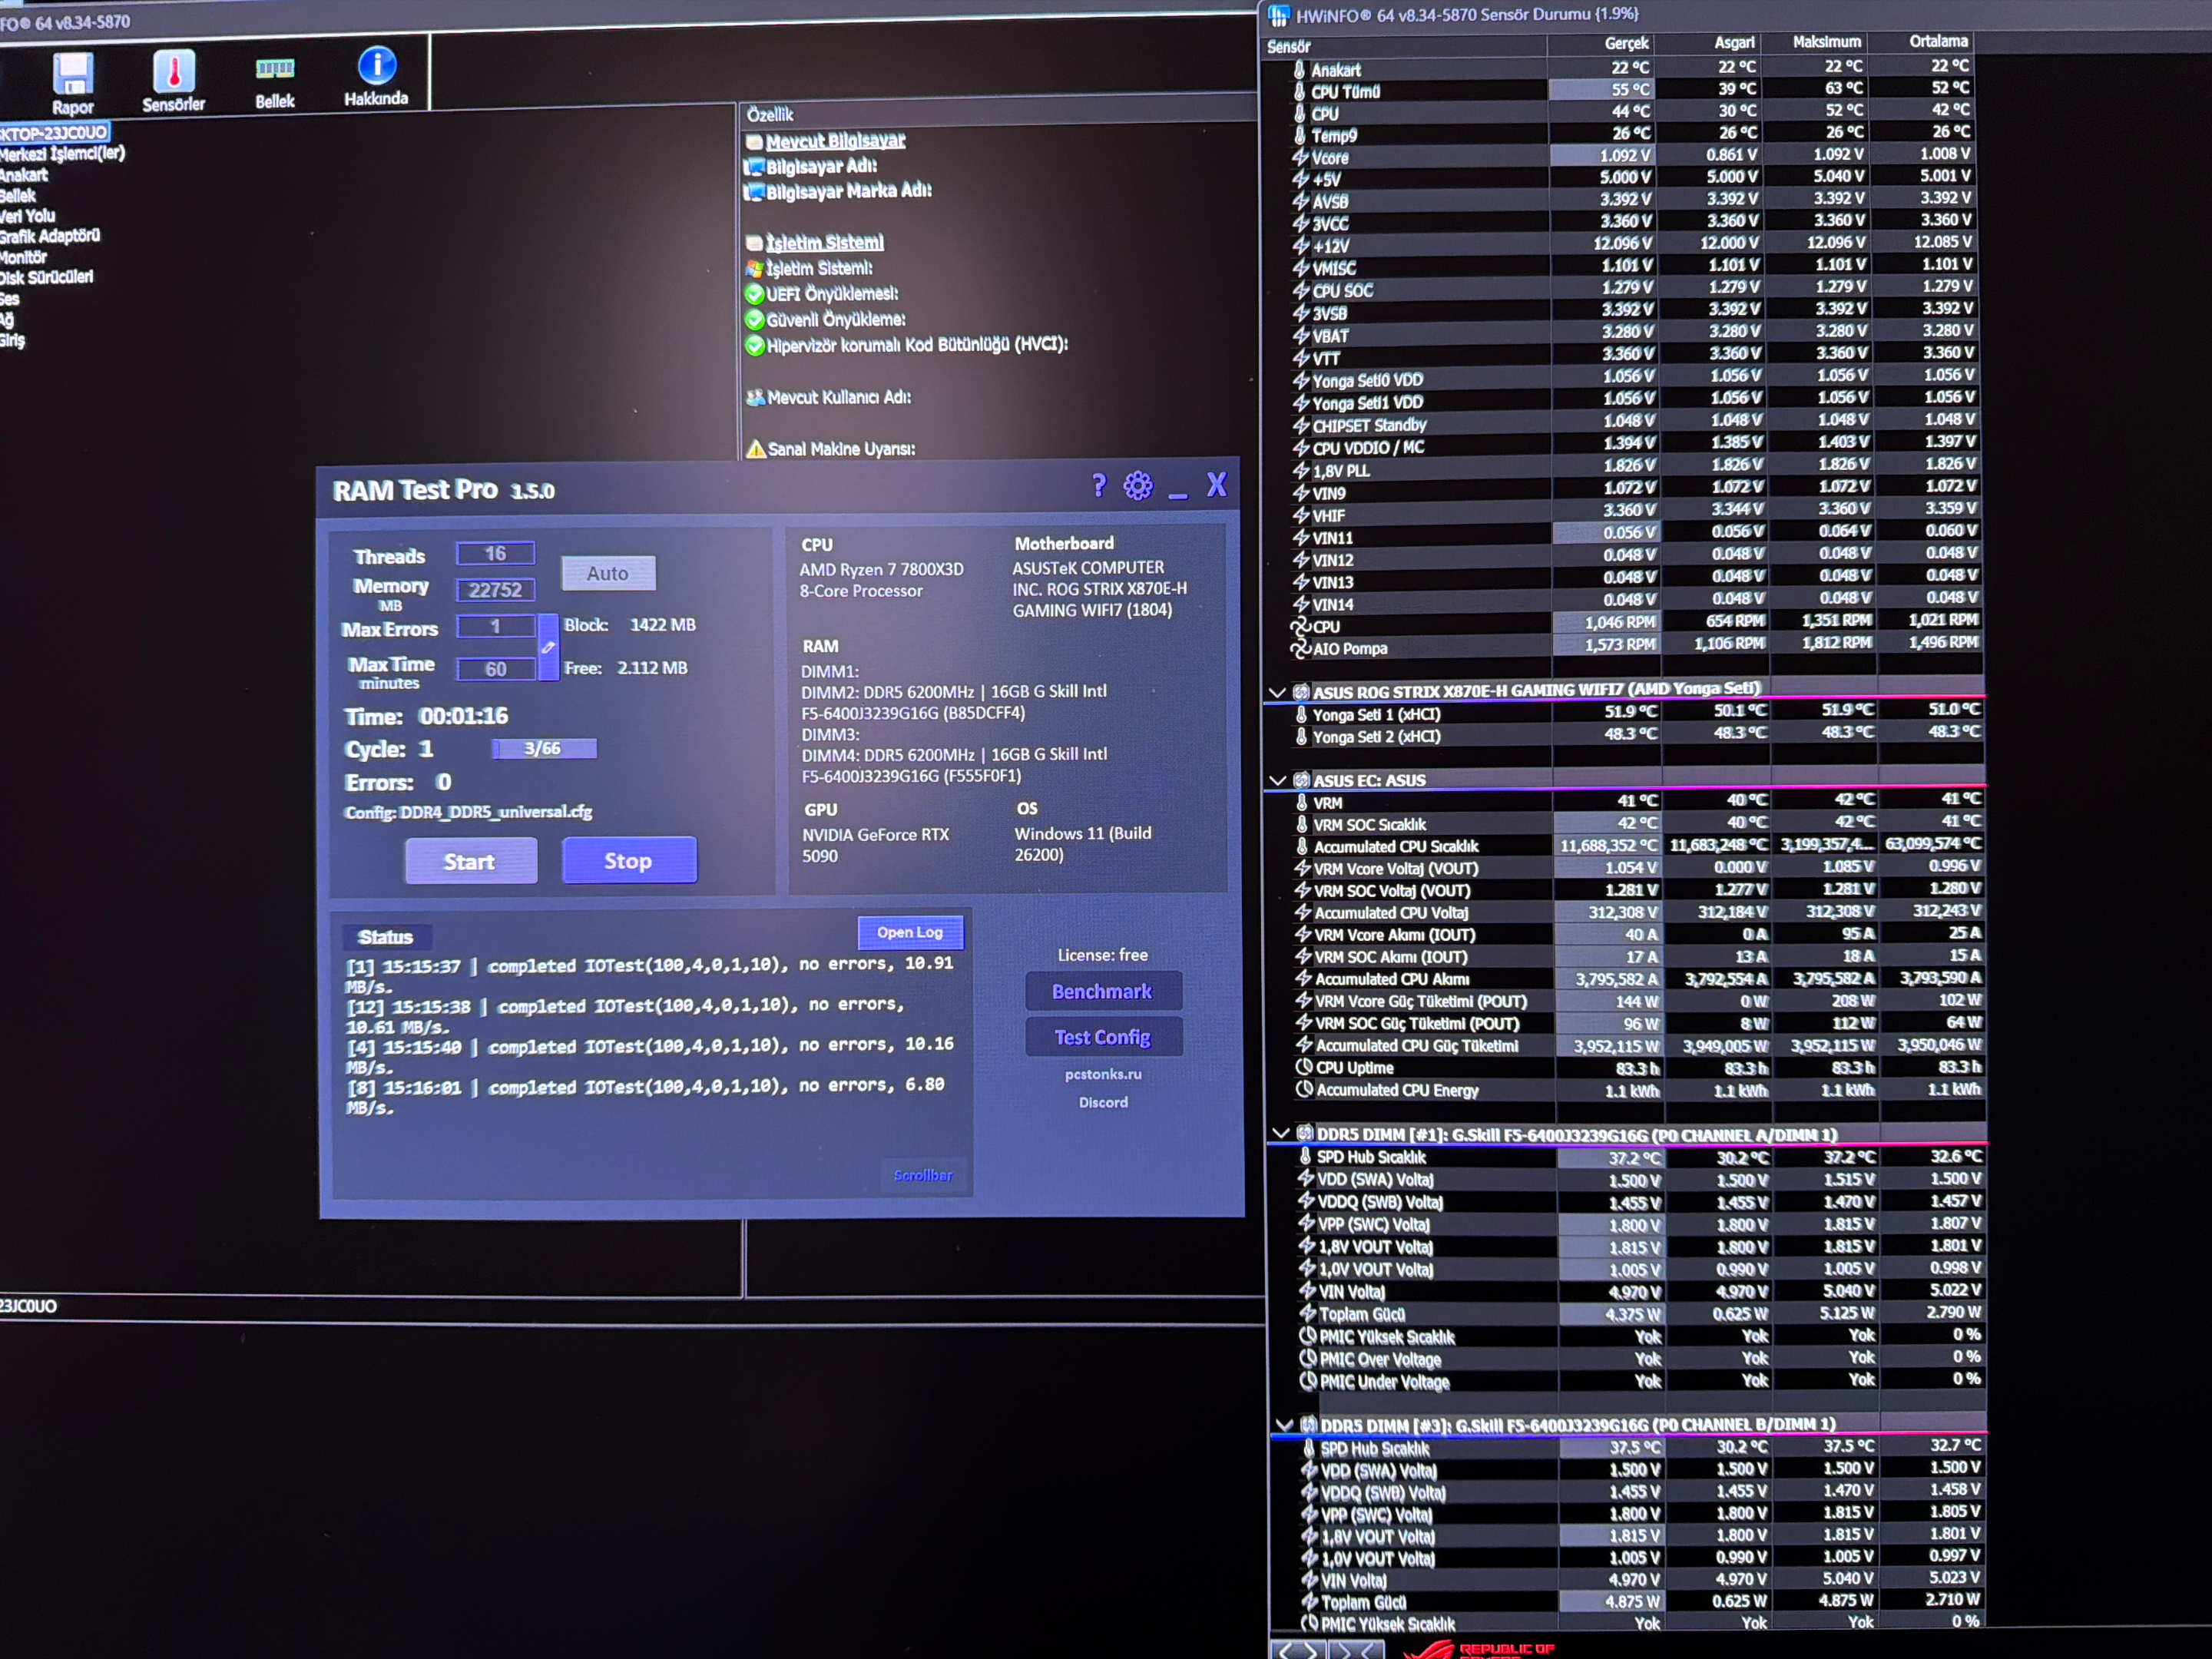Click the pencil edit icon beside Max Errors
The height and width of the screenshot is (1659, 2212).
tap(548, 647)
